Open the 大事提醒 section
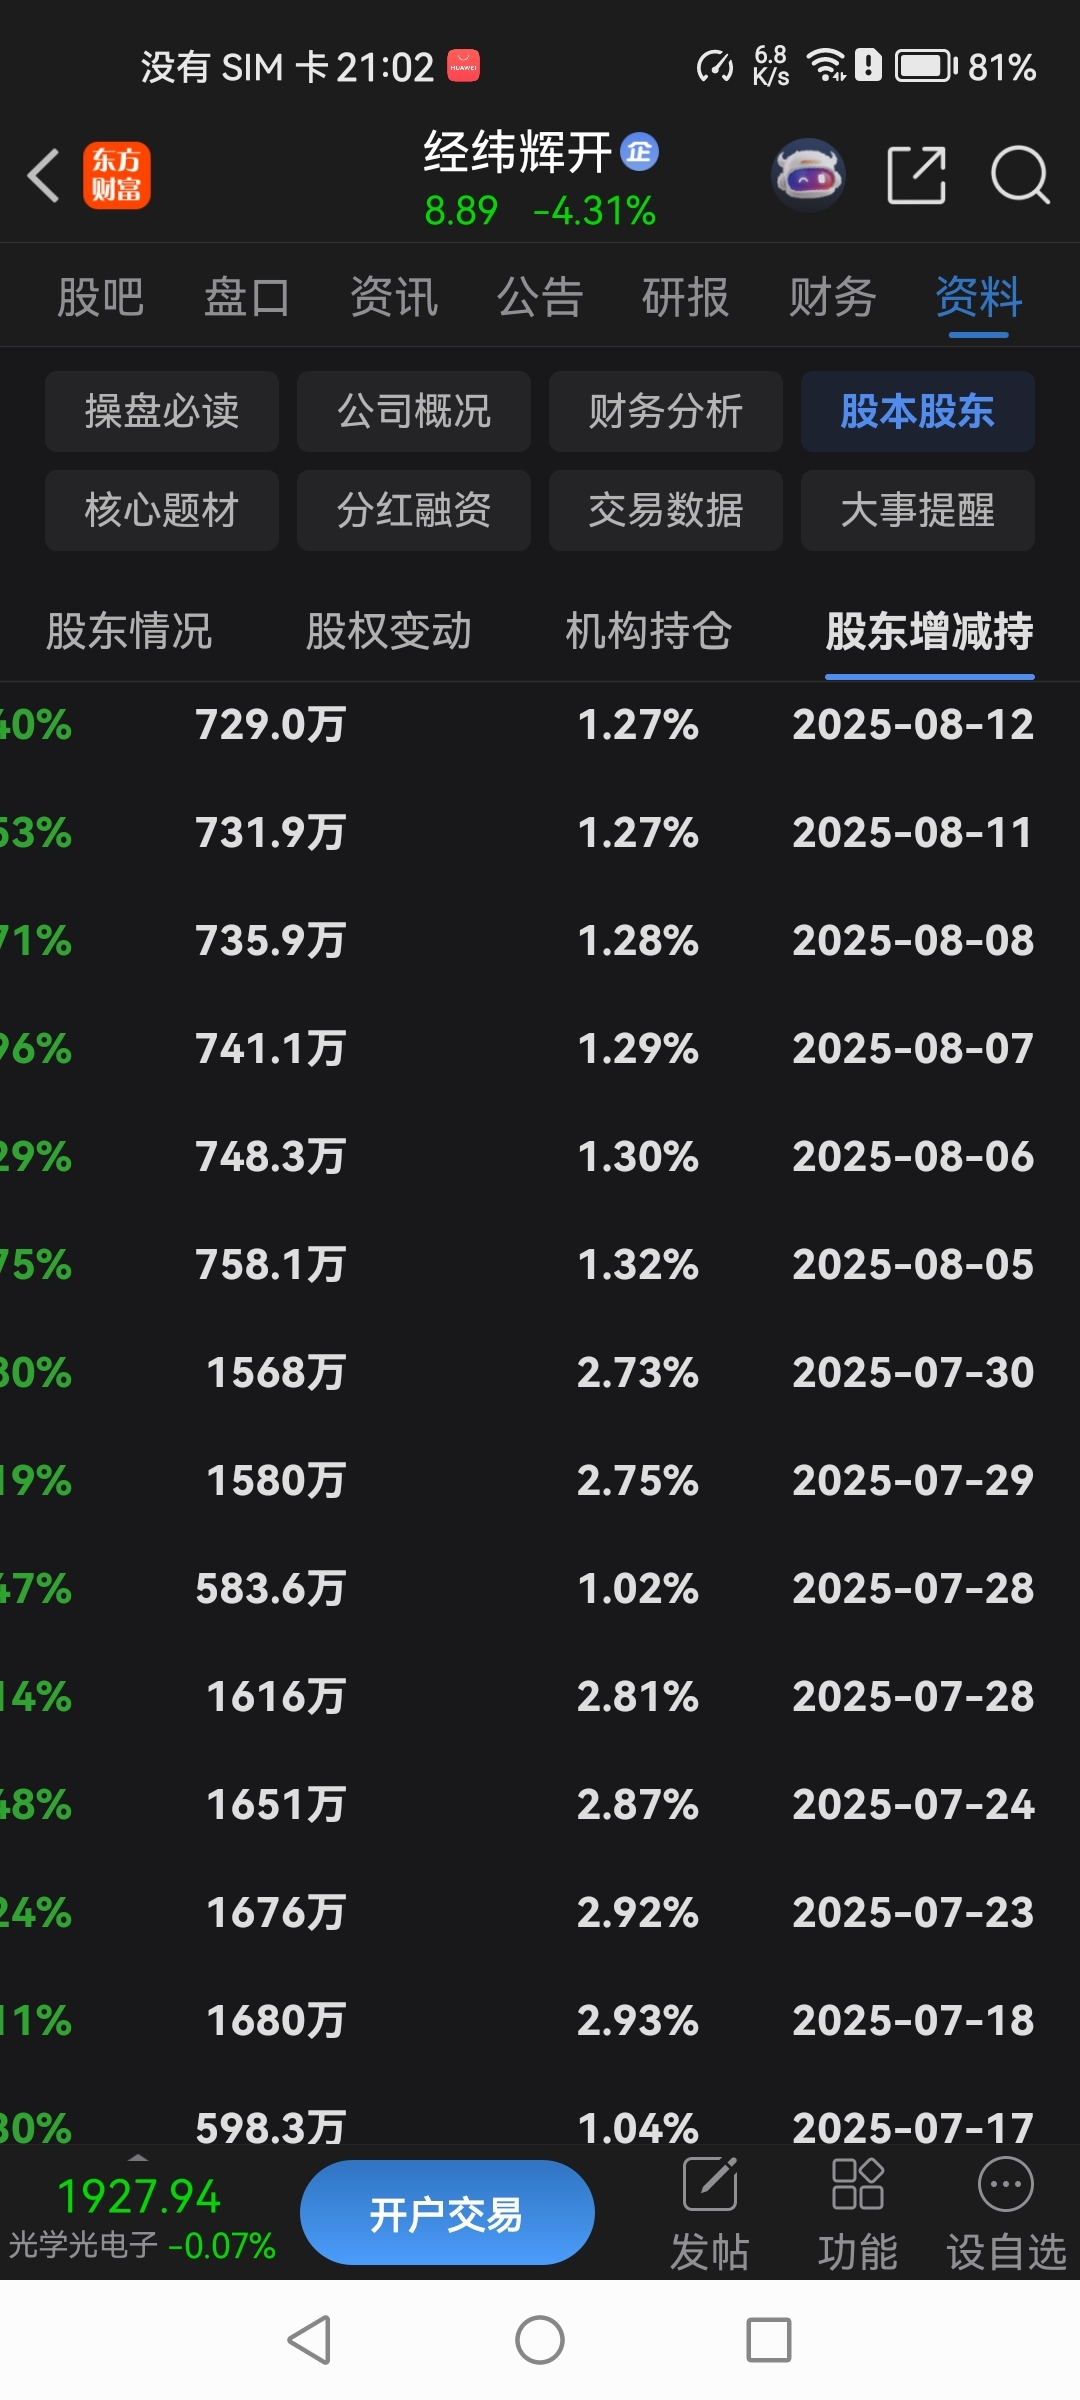Viewport: 1080px width, 2400px height. click(x=917, y=510)
